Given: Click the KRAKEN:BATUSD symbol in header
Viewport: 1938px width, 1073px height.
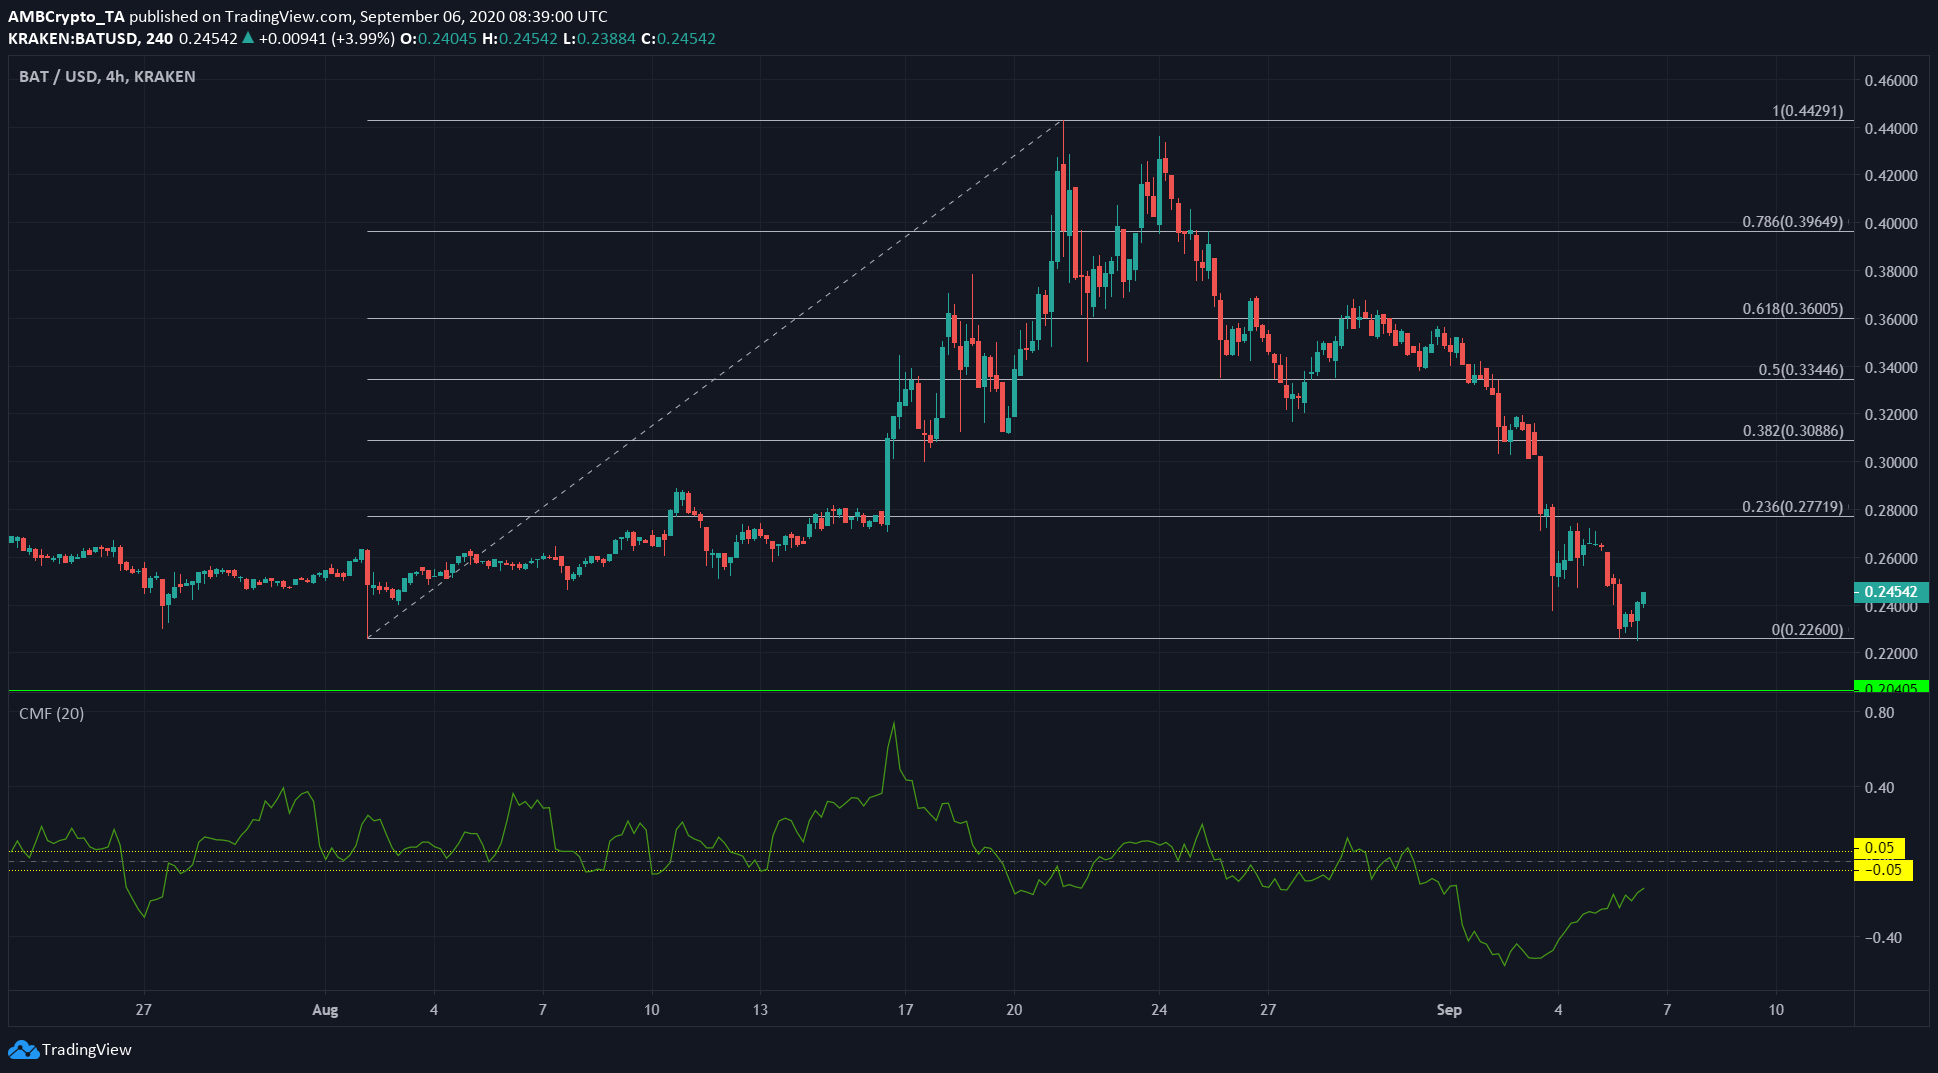Looking at the screenshot, I should coord(75,39).
